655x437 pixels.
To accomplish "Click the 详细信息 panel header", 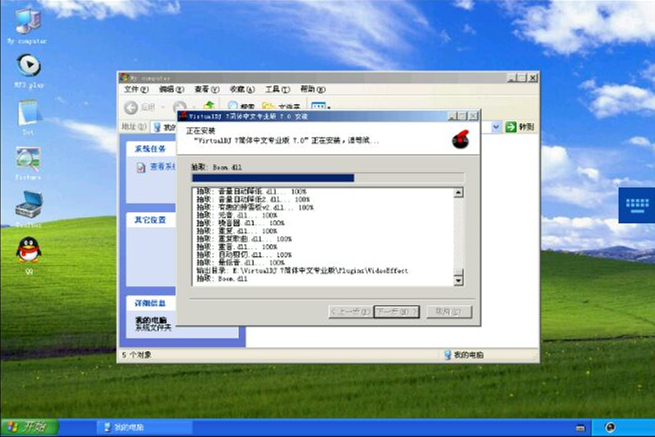I will coord(150,303).
